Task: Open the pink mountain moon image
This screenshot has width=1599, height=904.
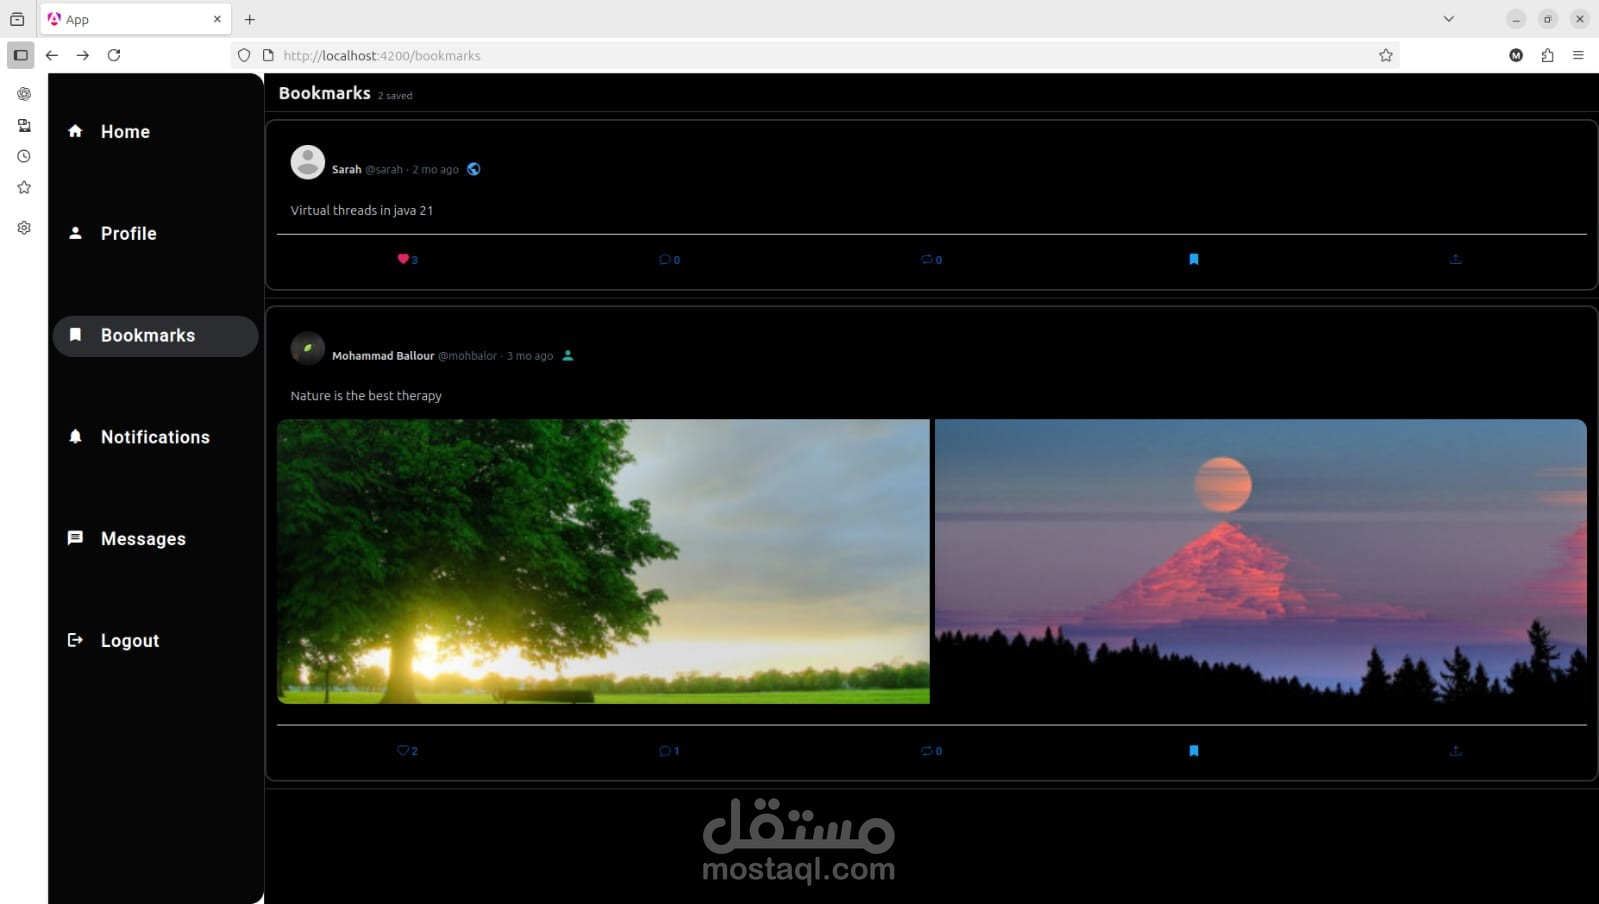Action: click(x=1260, y=561)
